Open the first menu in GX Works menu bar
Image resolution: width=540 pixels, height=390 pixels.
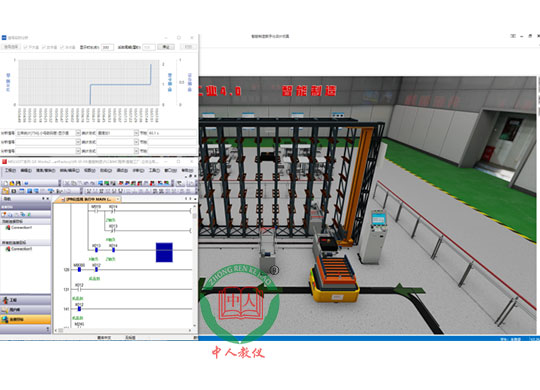pos(10,170)
